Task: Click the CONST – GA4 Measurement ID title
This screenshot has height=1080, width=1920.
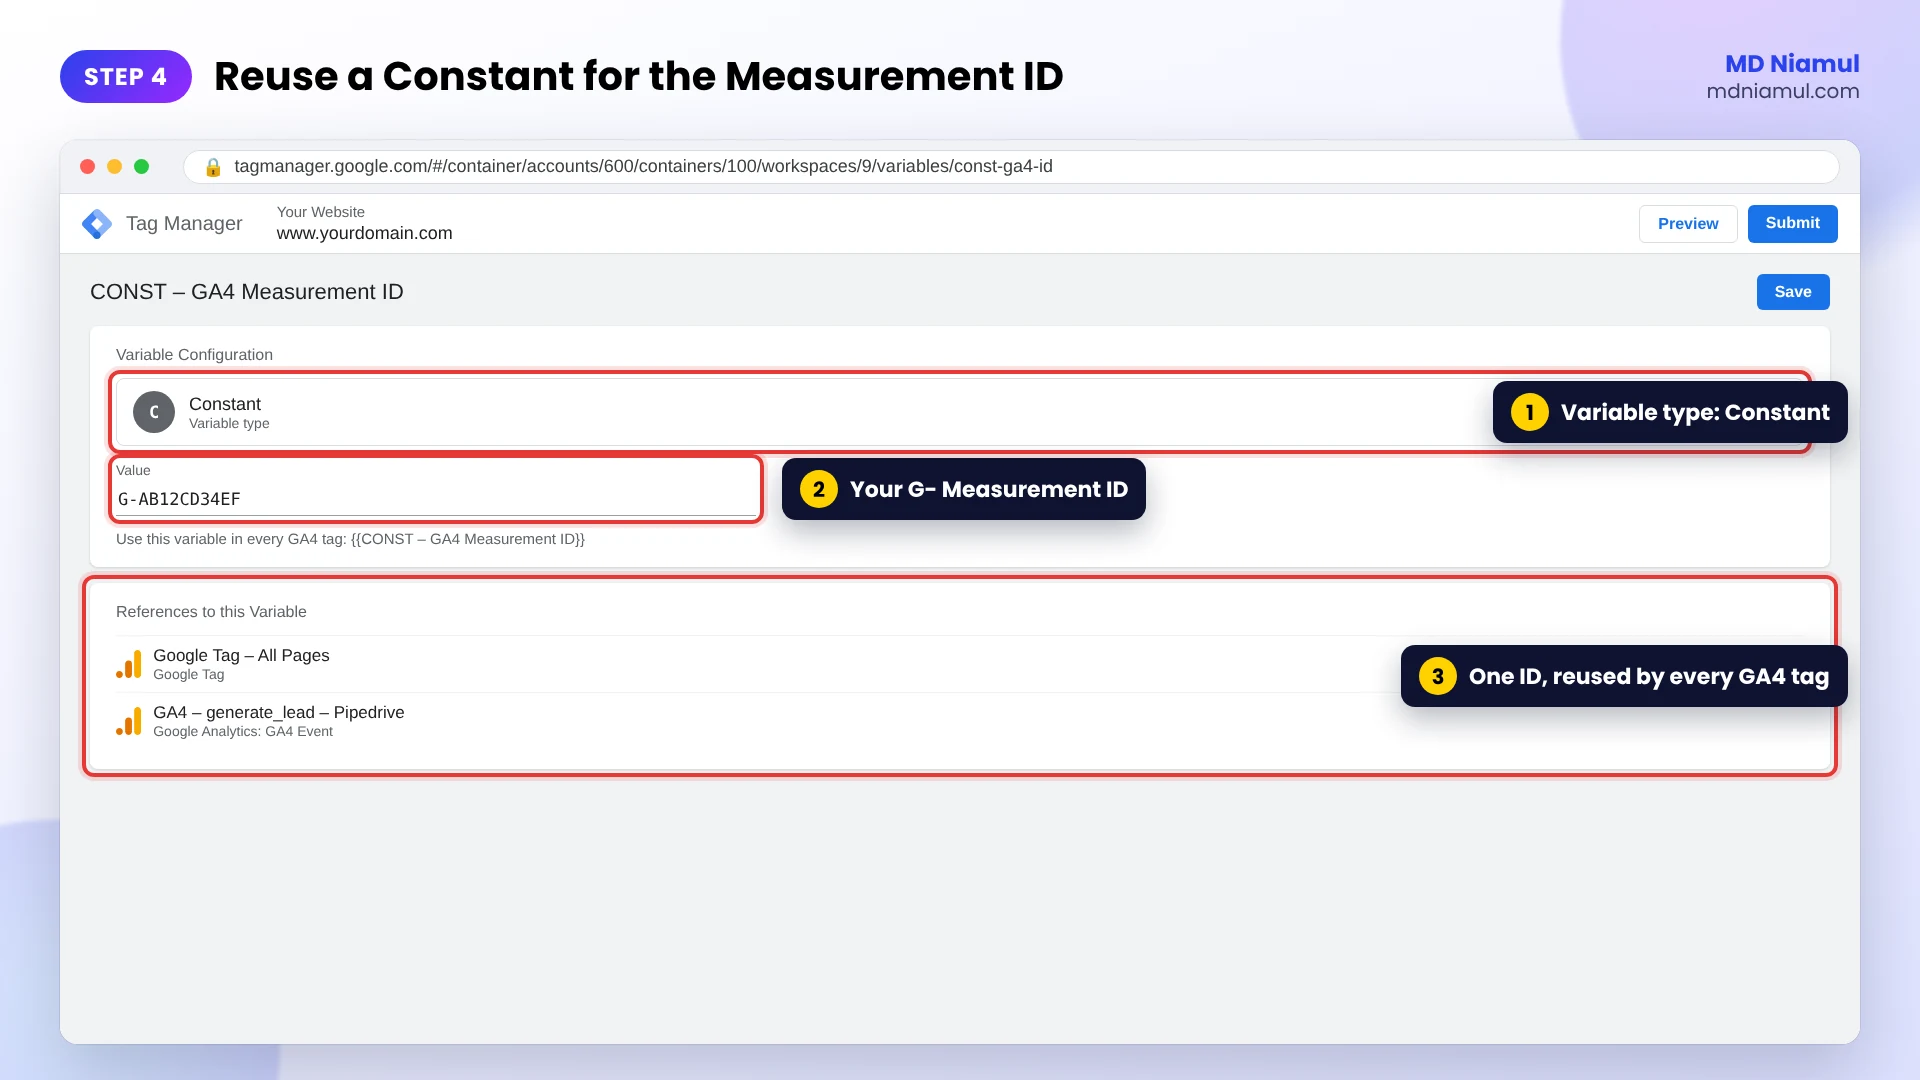Action: (x=247, y=292)
